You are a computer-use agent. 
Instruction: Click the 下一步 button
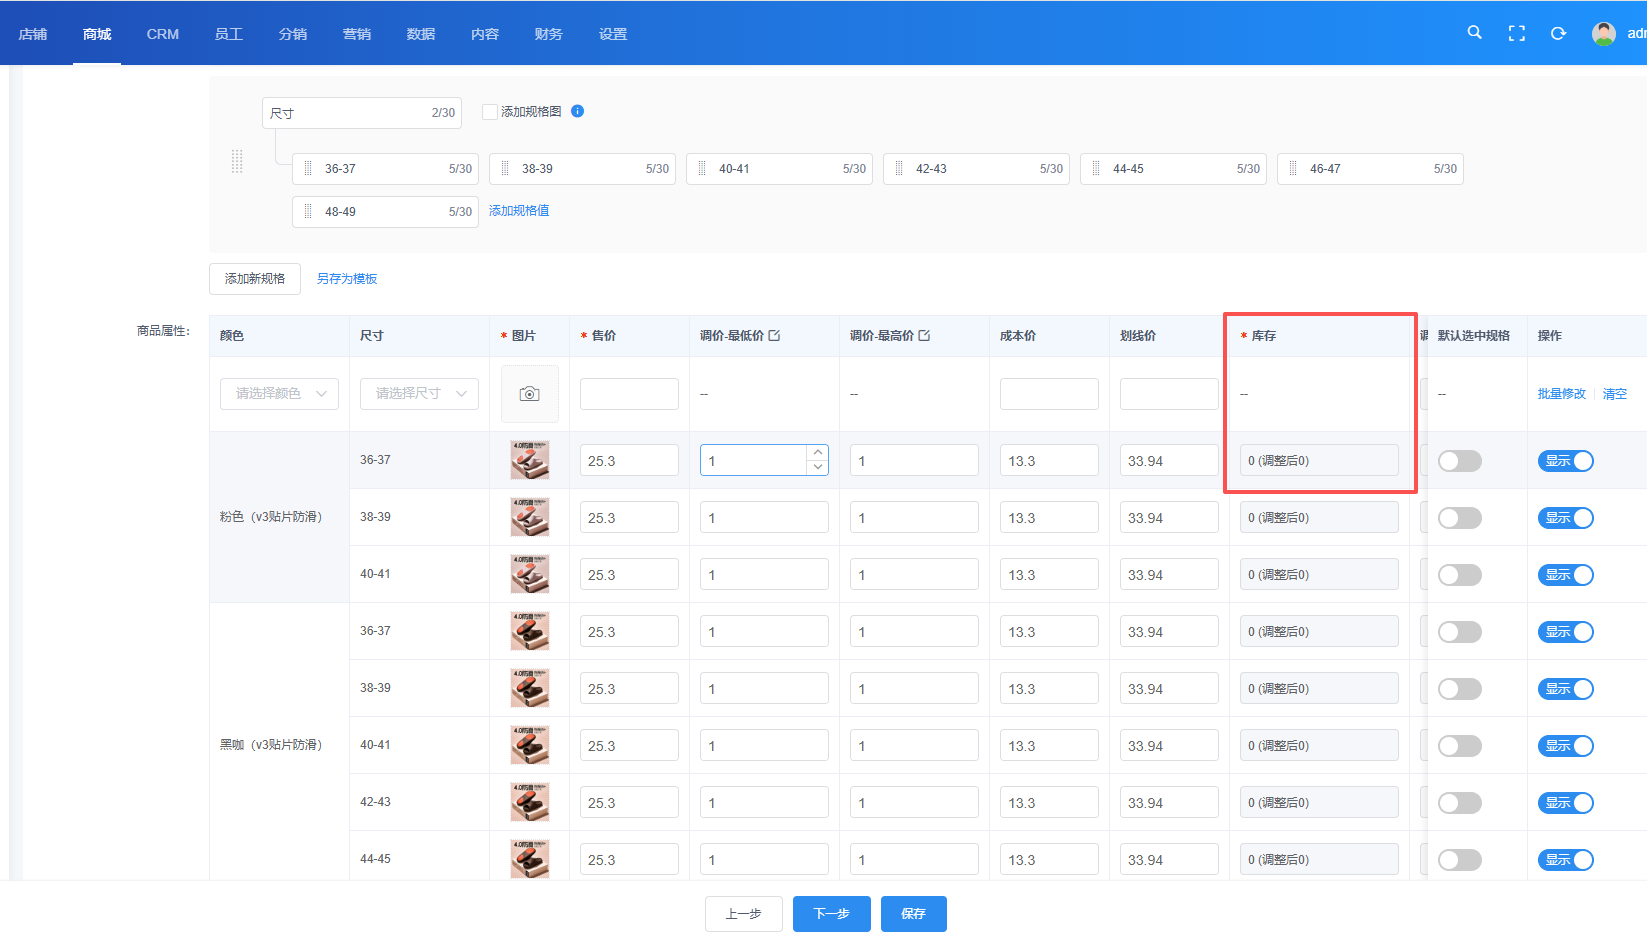coord(831,914)
